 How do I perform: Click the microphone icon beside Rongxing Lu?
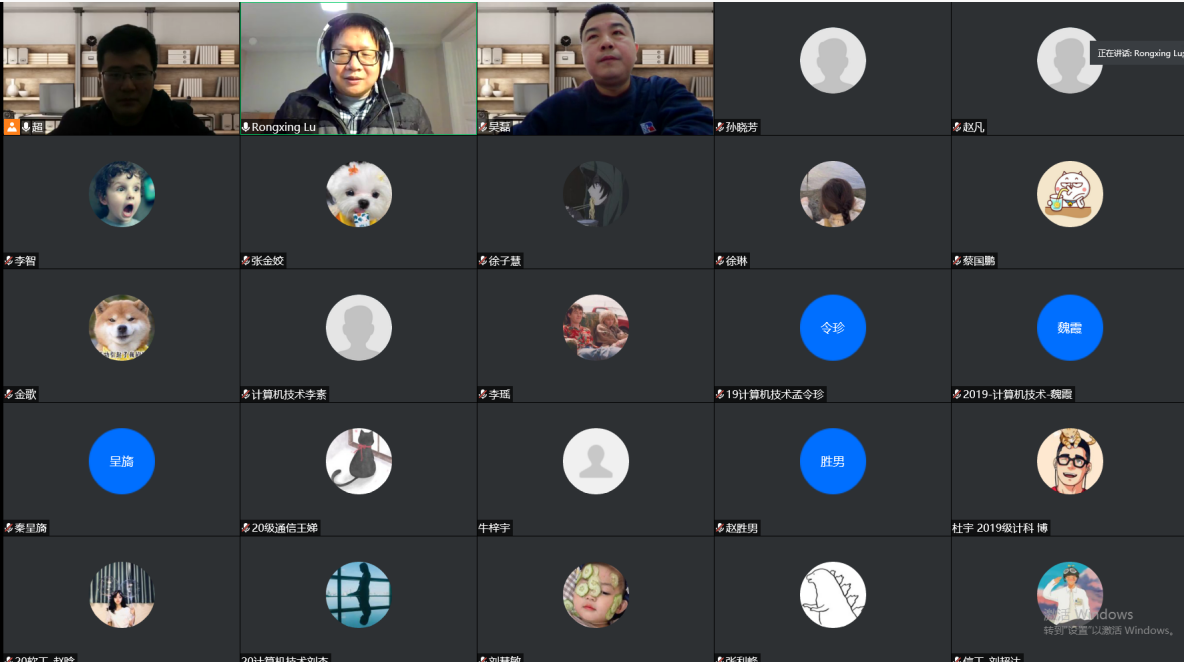(246, 127)
